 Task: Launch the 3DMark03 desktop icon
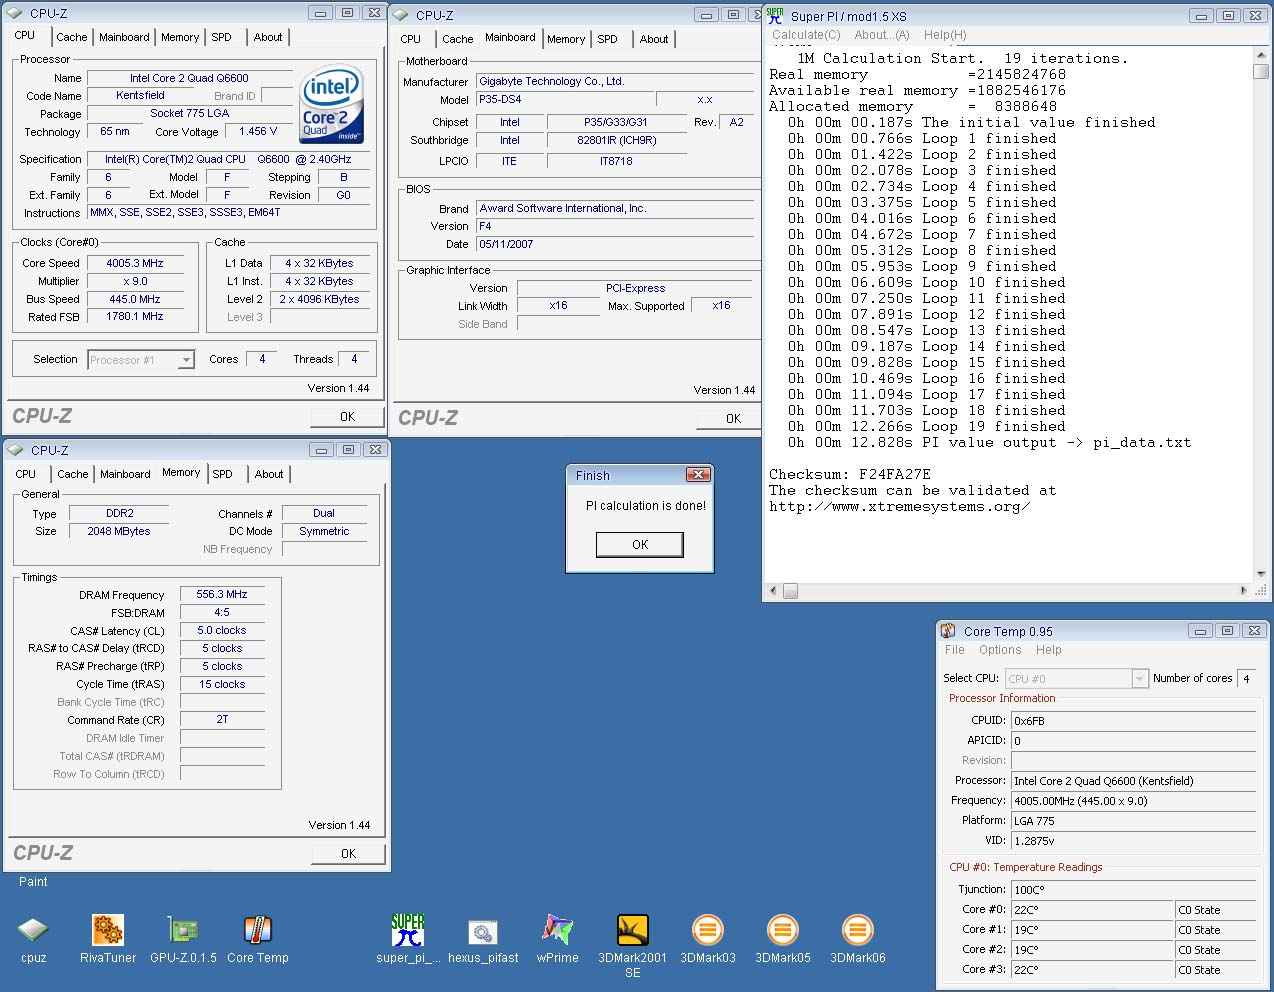pyautogui.click(x=708, y=931)
